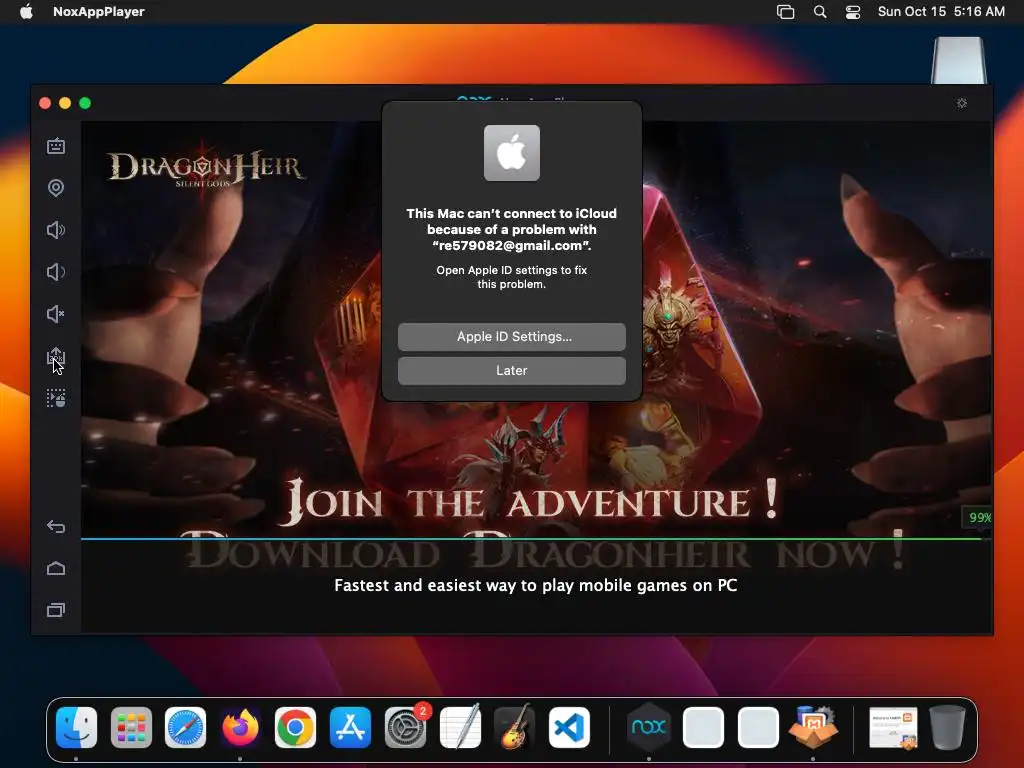This screenshot has width=1024, height=768.
Task: Open Control Center in menu bar
Action: (853, 12)
